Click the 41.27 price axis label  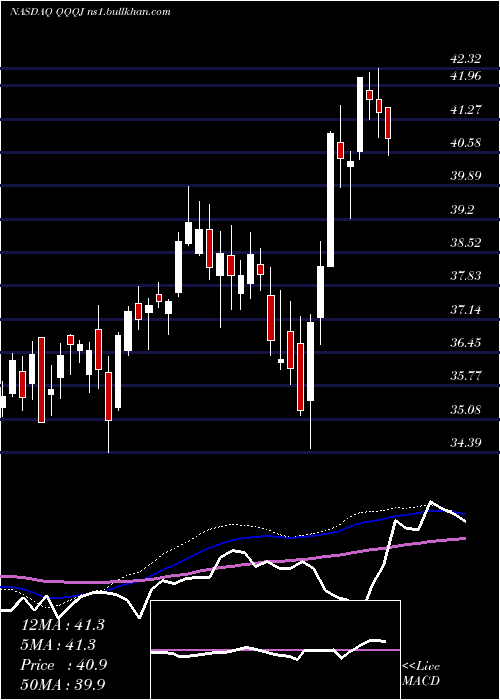coord(466,109)
